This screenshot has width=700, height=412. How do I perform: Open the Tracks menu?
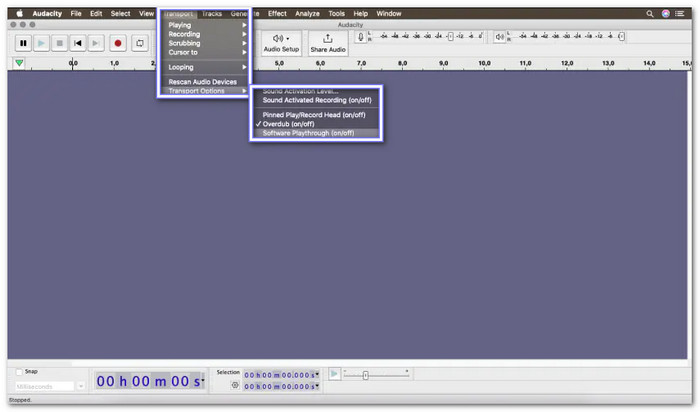(x=212, y=14)
